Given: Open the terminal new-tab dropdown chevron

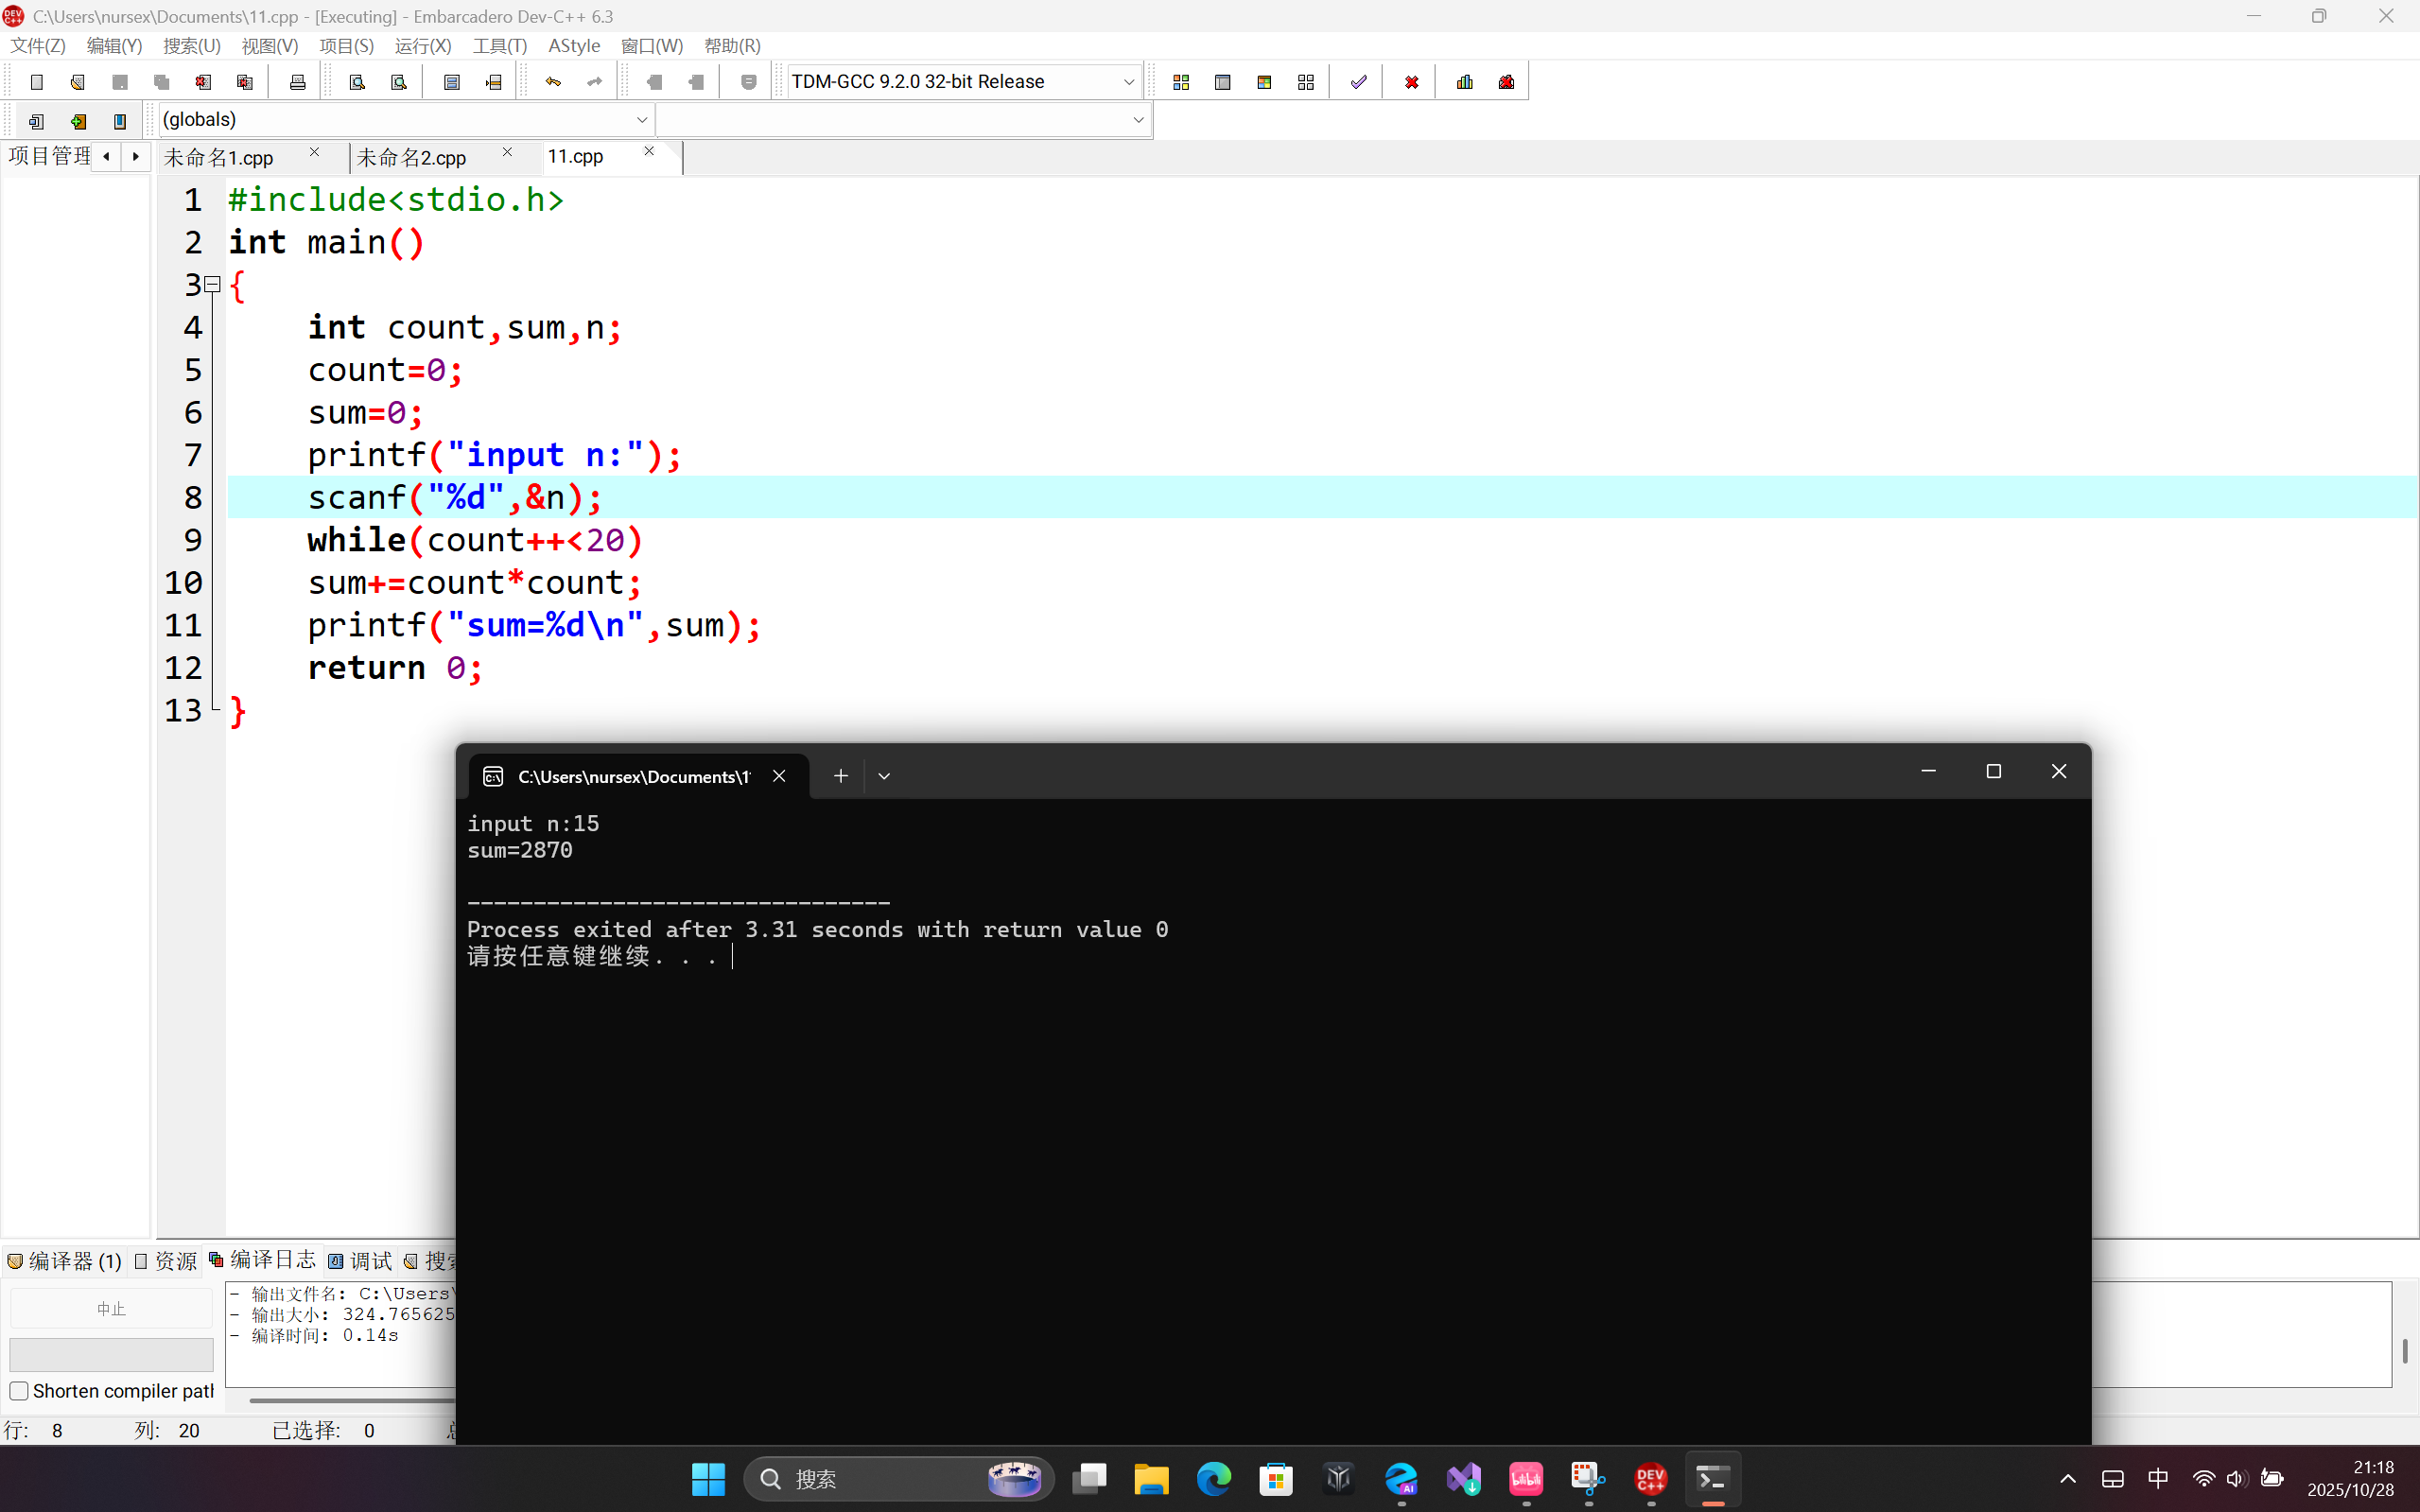Looking at the screenshot, I should [x=884, y=776].
